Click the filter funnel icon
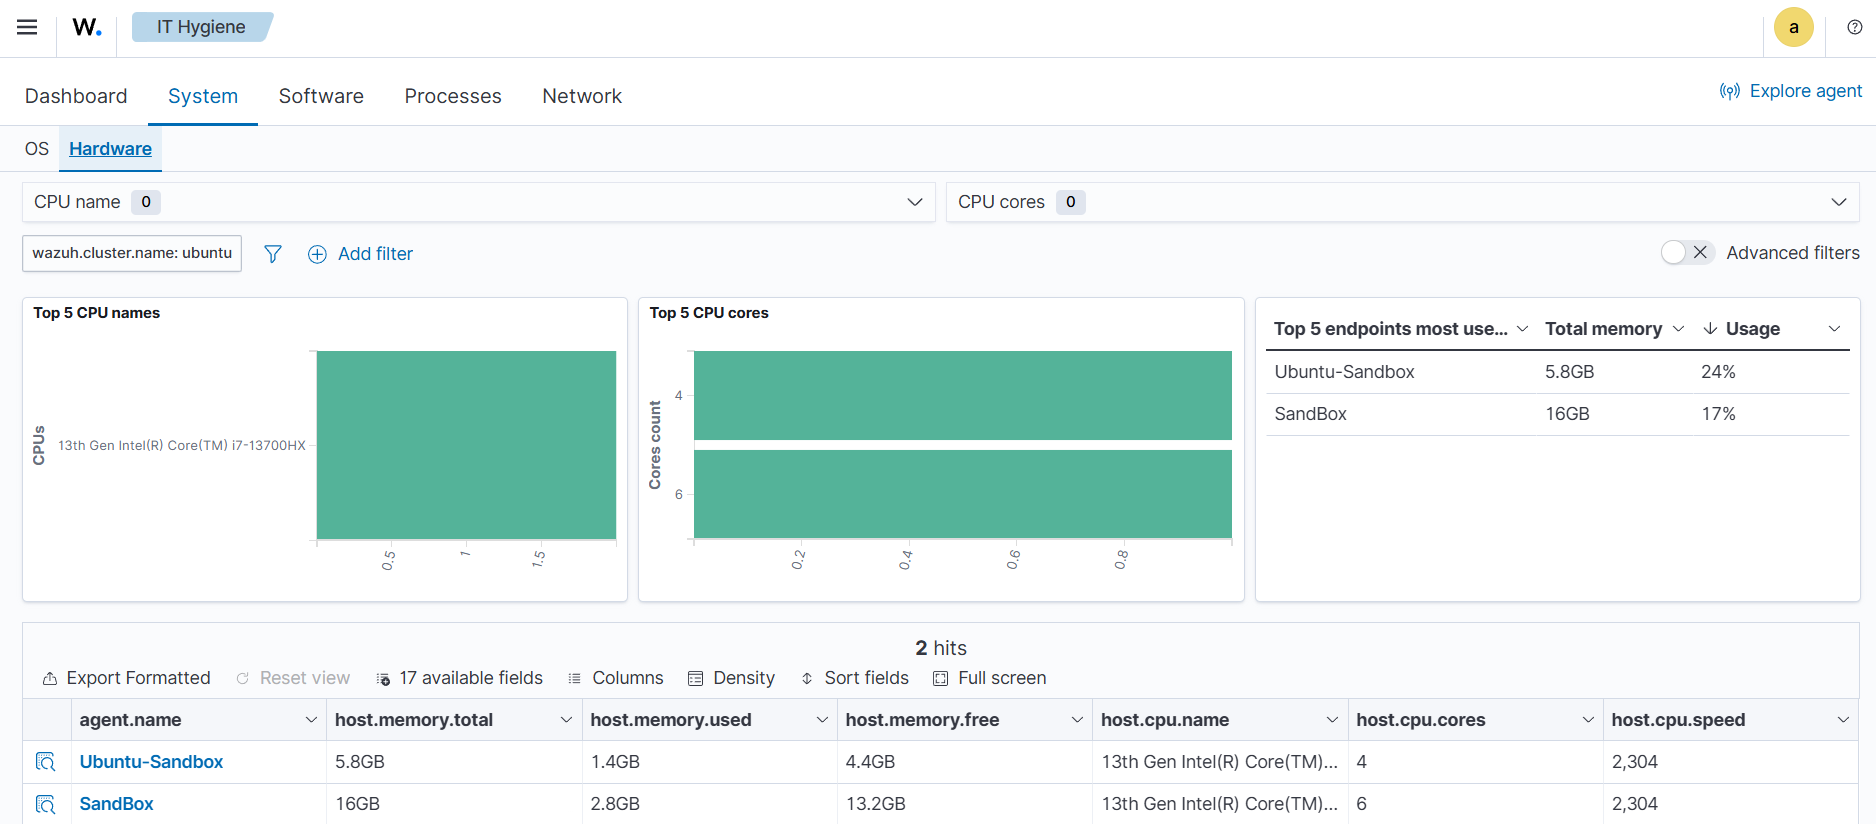 coord(273,254)
